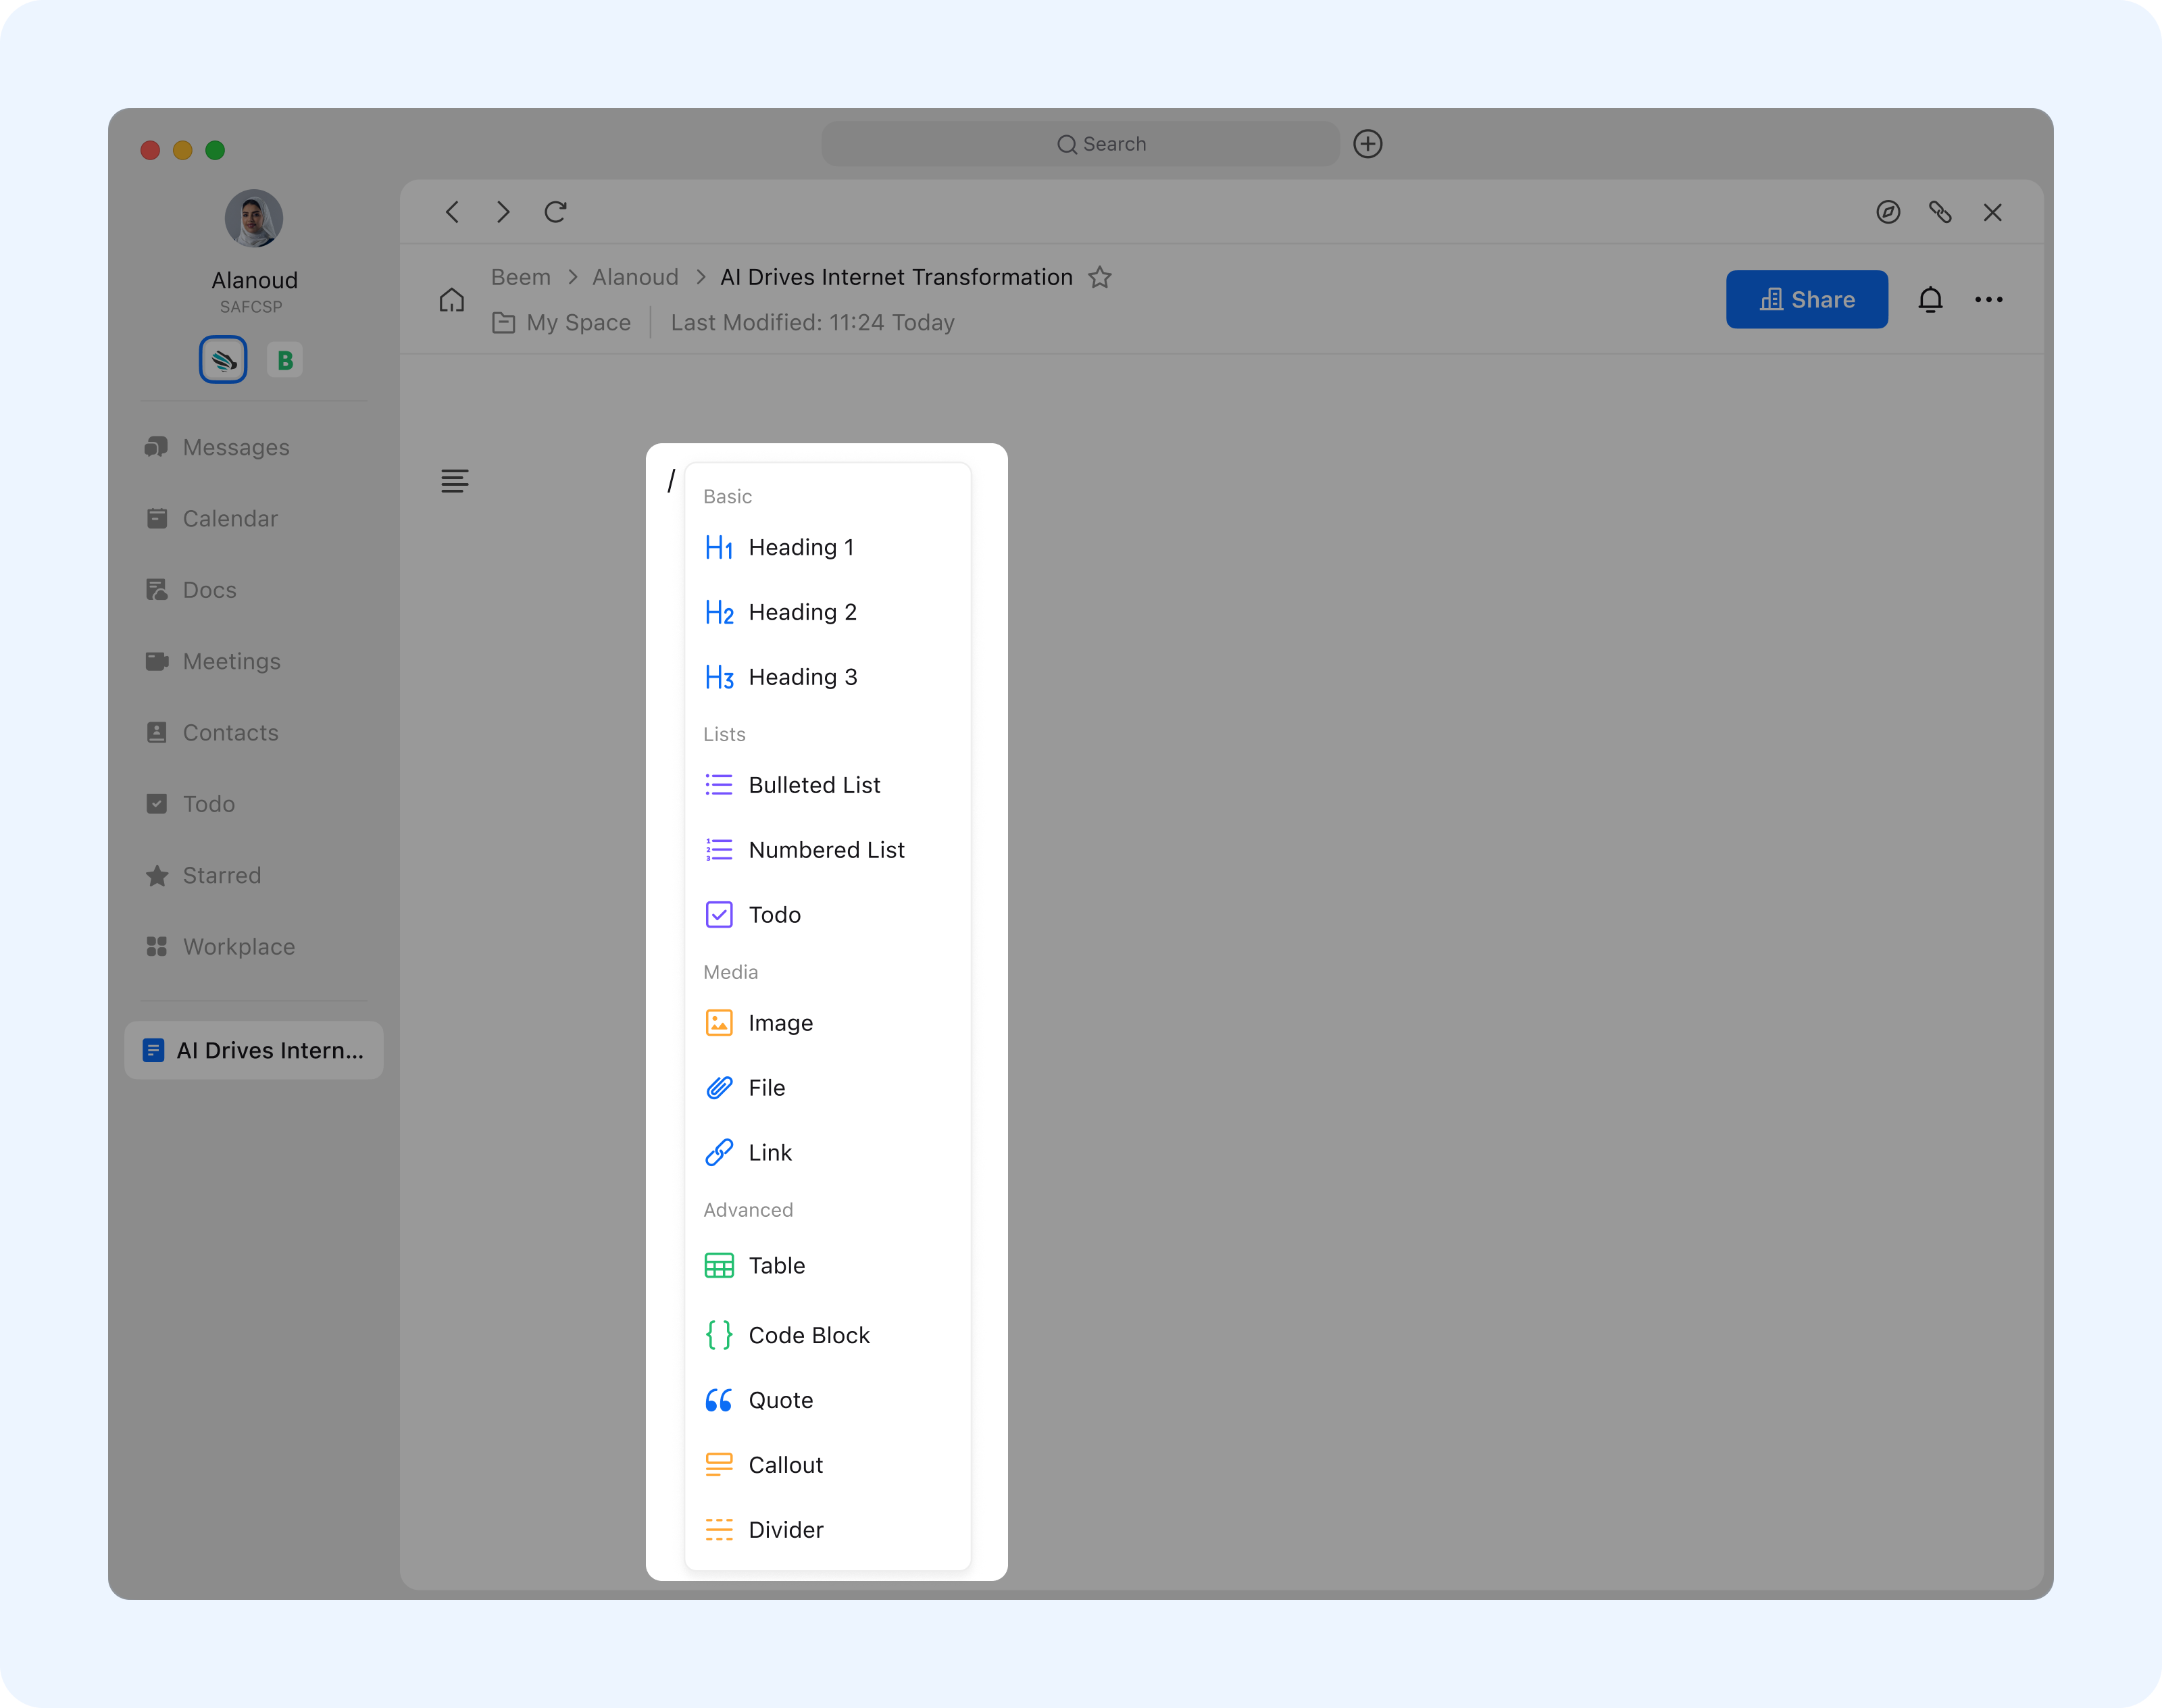Open the three-dot more options menu
Screen dimensions: 2162x1708
1988,300
